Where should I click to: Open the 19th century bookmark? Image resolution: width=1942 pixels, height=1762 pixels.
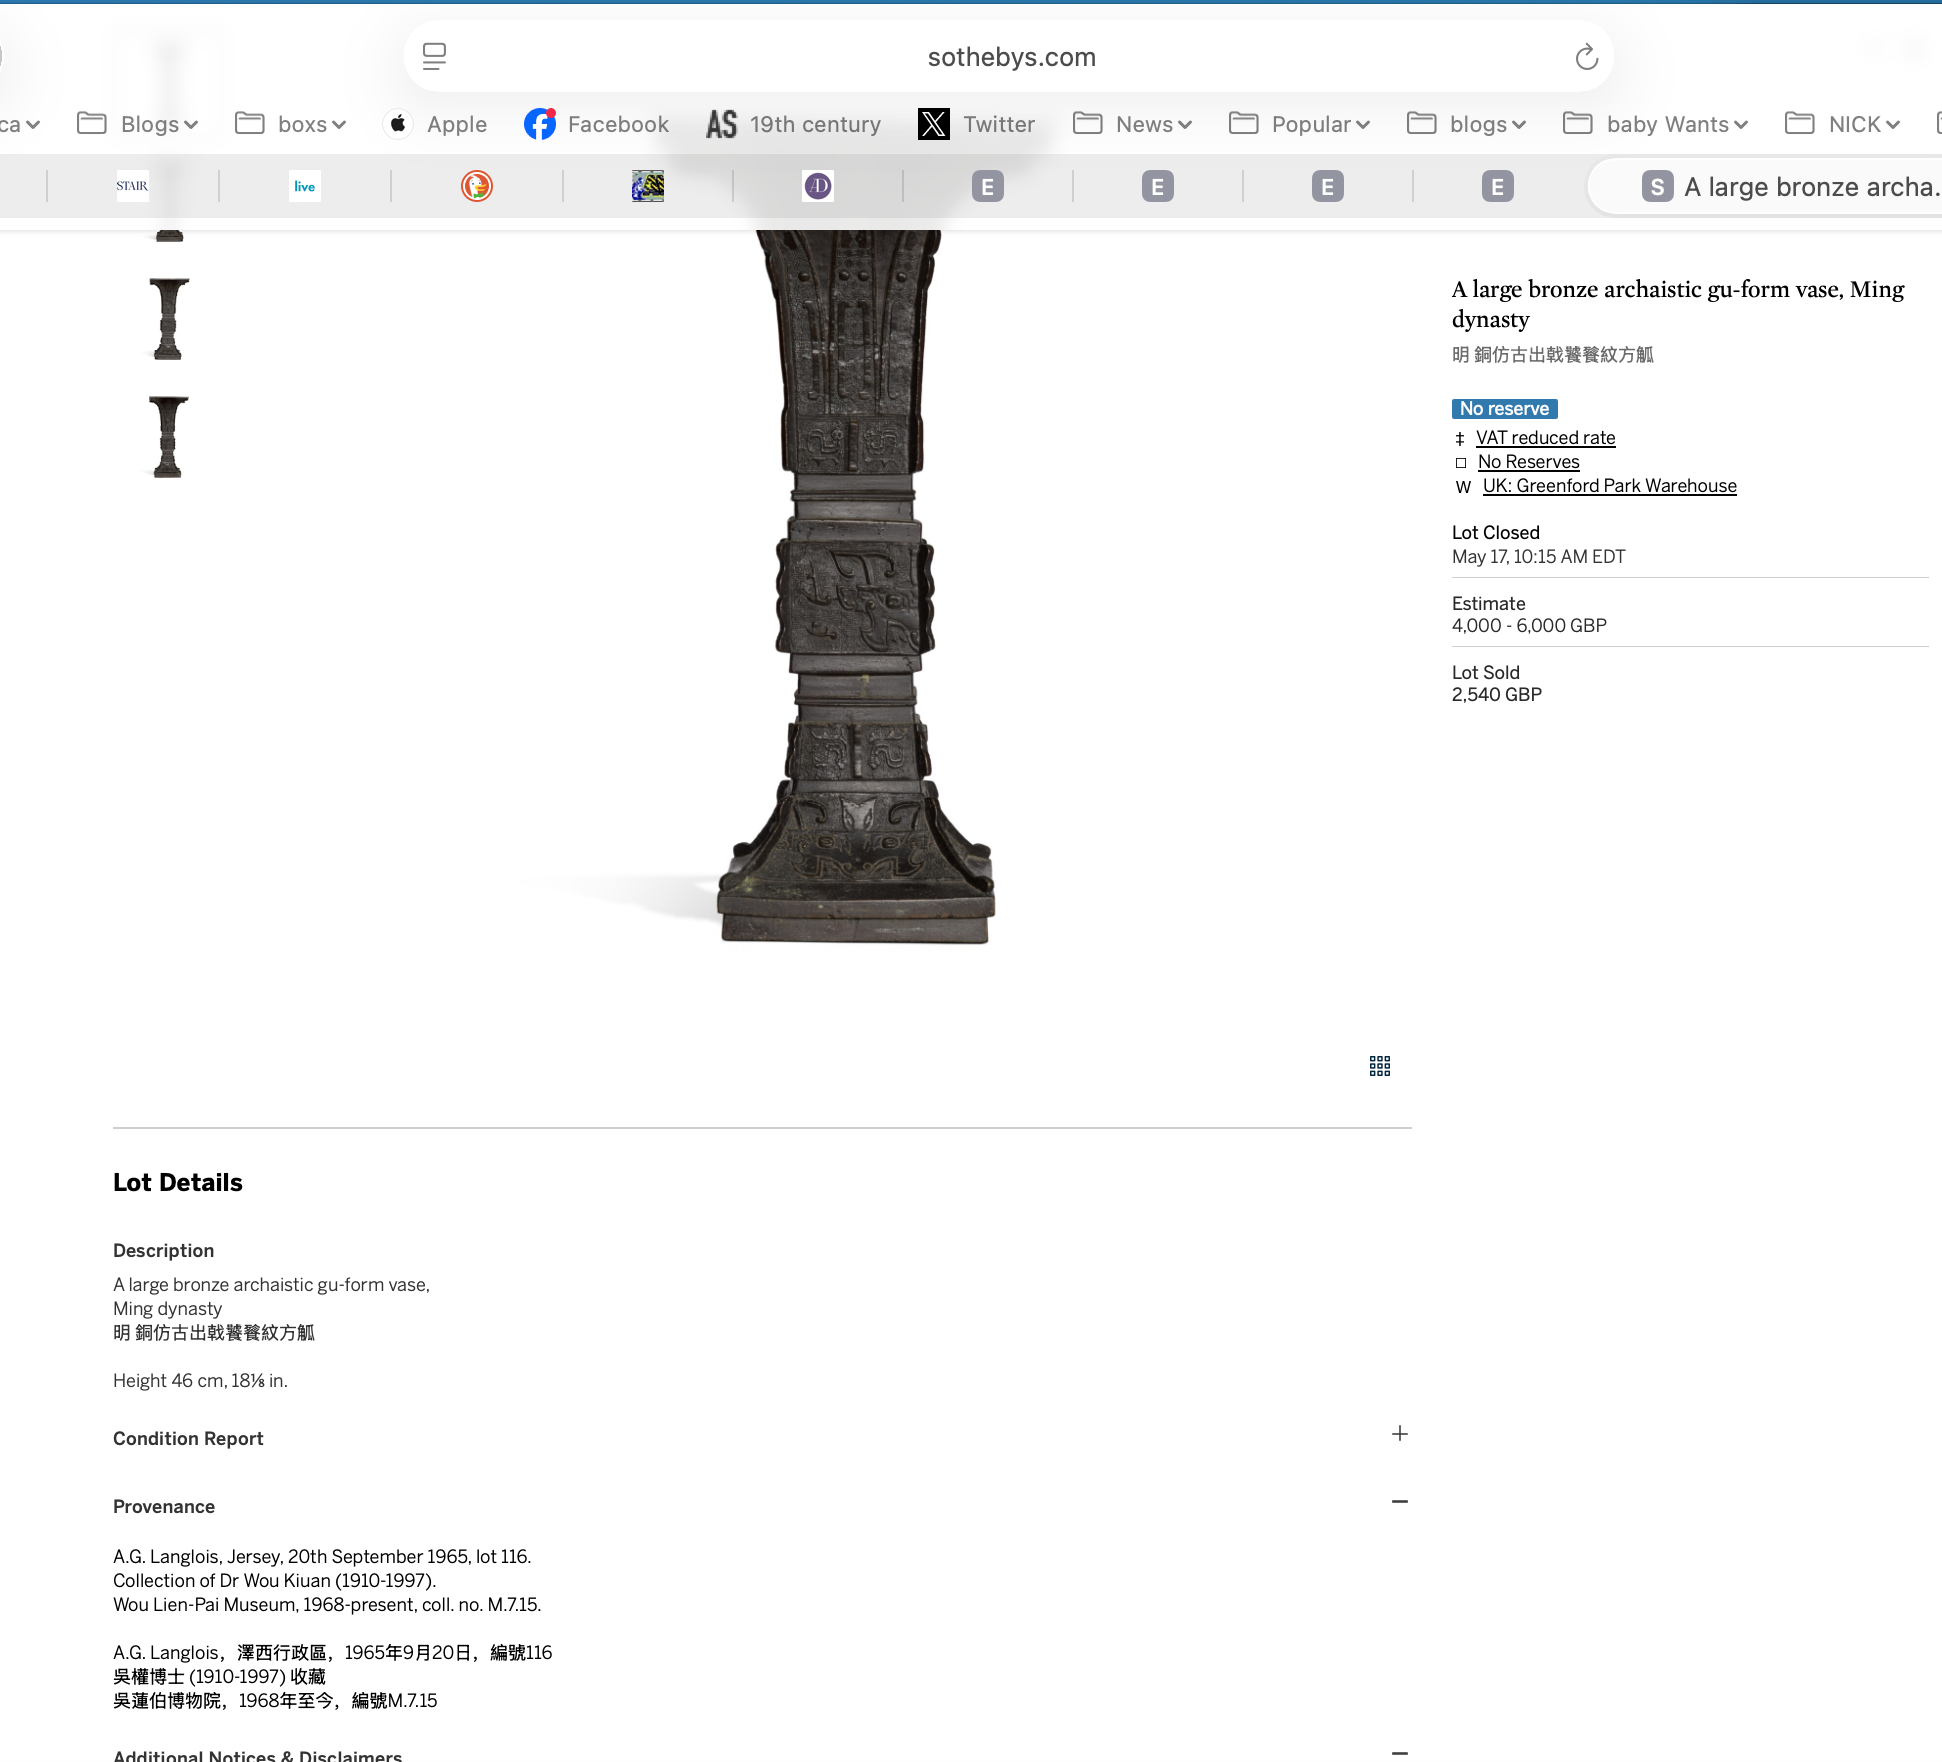pyautogui.click(x=794, y=124)
